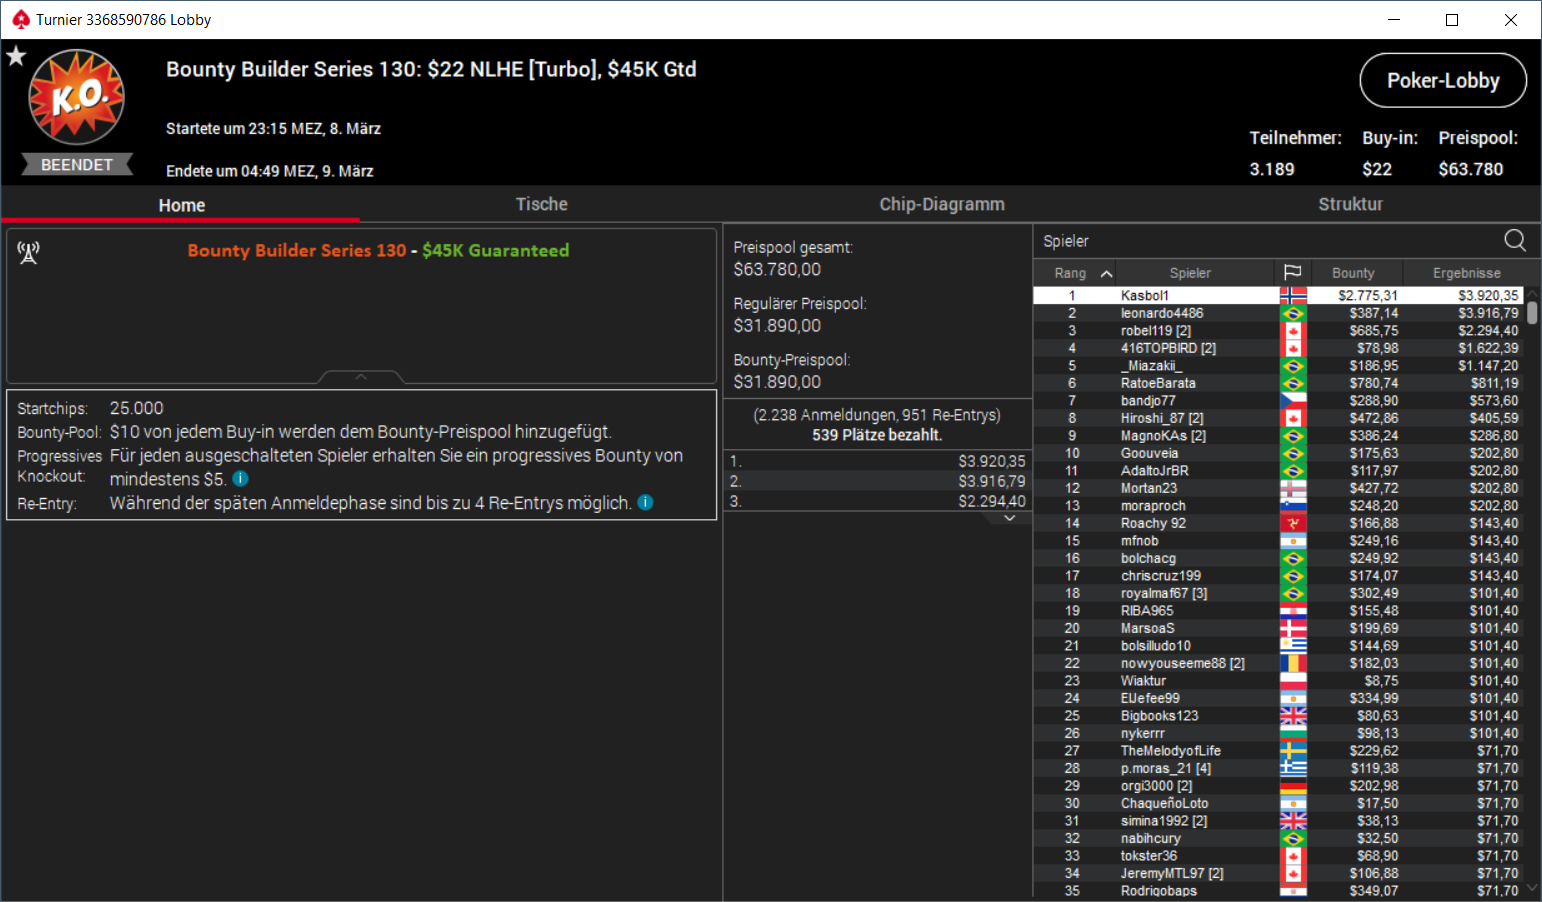This screenshot has height=902, width=1542.
Task: Open the Chip-Diagramm tab
Action: [x=941, y=204]
